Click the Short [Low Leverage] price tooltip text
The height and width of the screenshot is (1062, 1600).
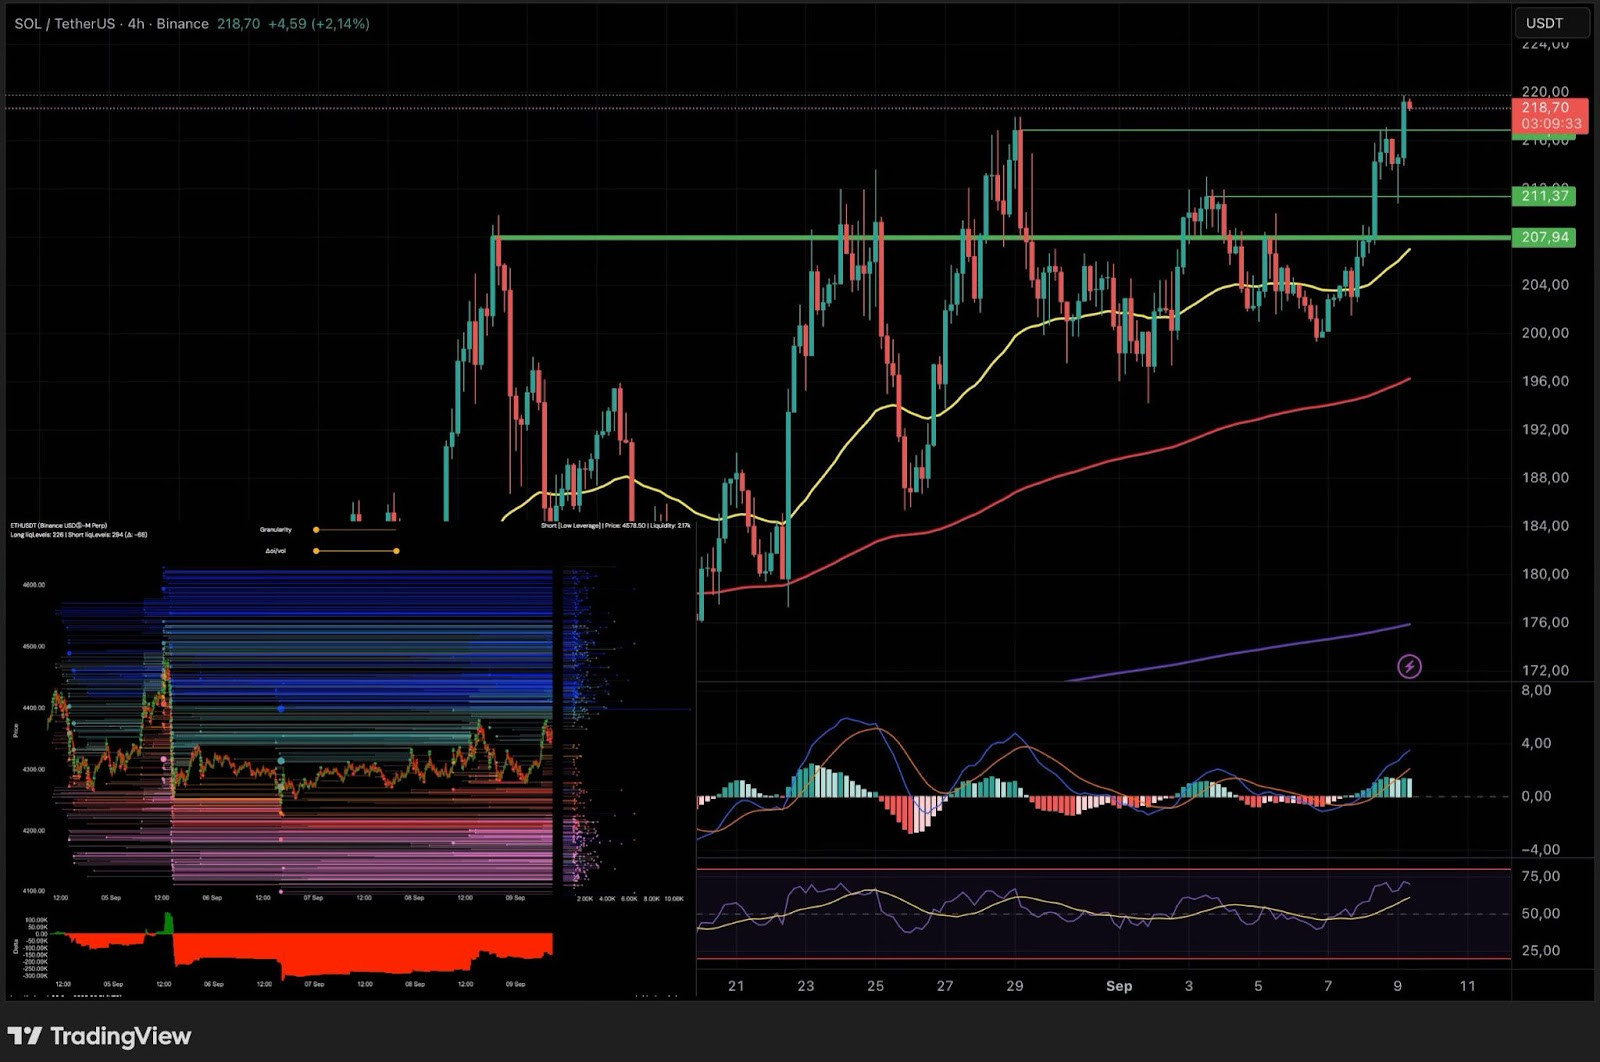pyautogui.click(x=615, y=525)
